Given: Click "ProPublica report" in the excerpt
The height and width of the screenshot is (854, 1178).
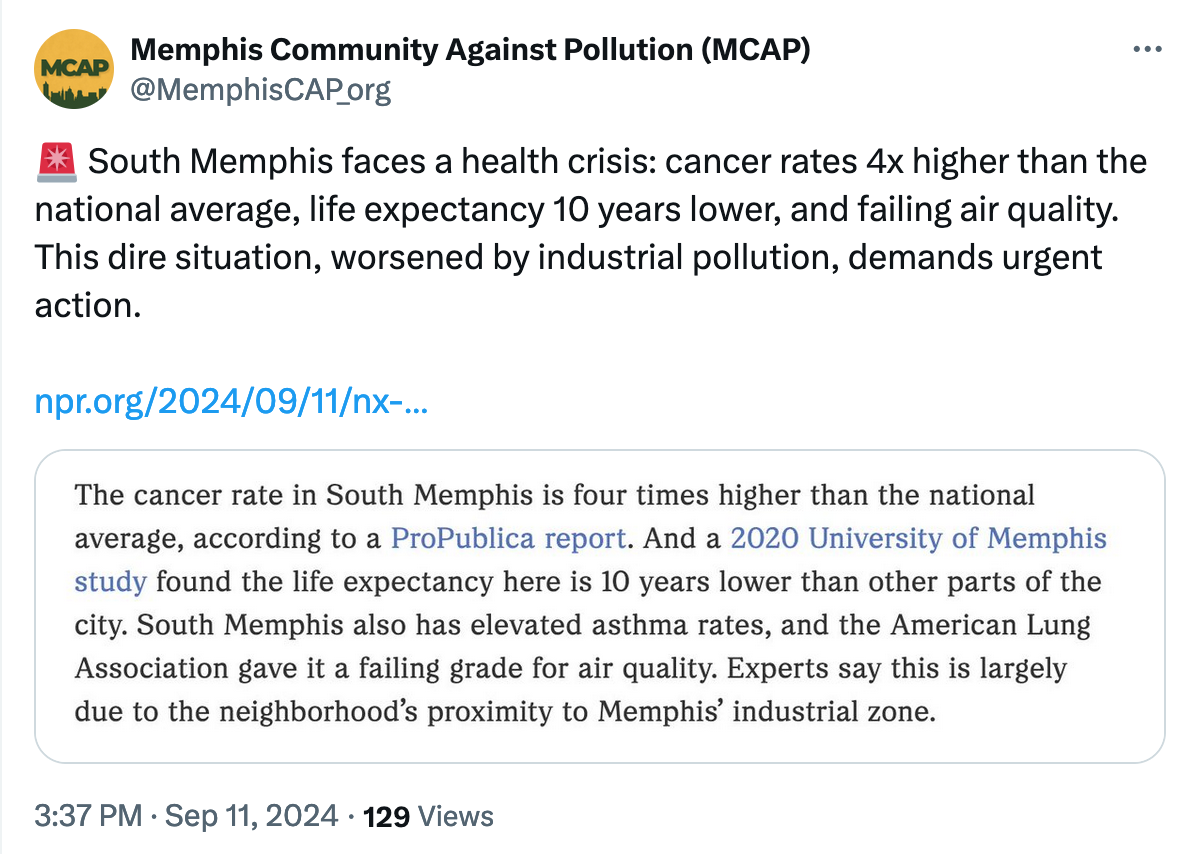Looking at the screenshot, I should point(508,538).
